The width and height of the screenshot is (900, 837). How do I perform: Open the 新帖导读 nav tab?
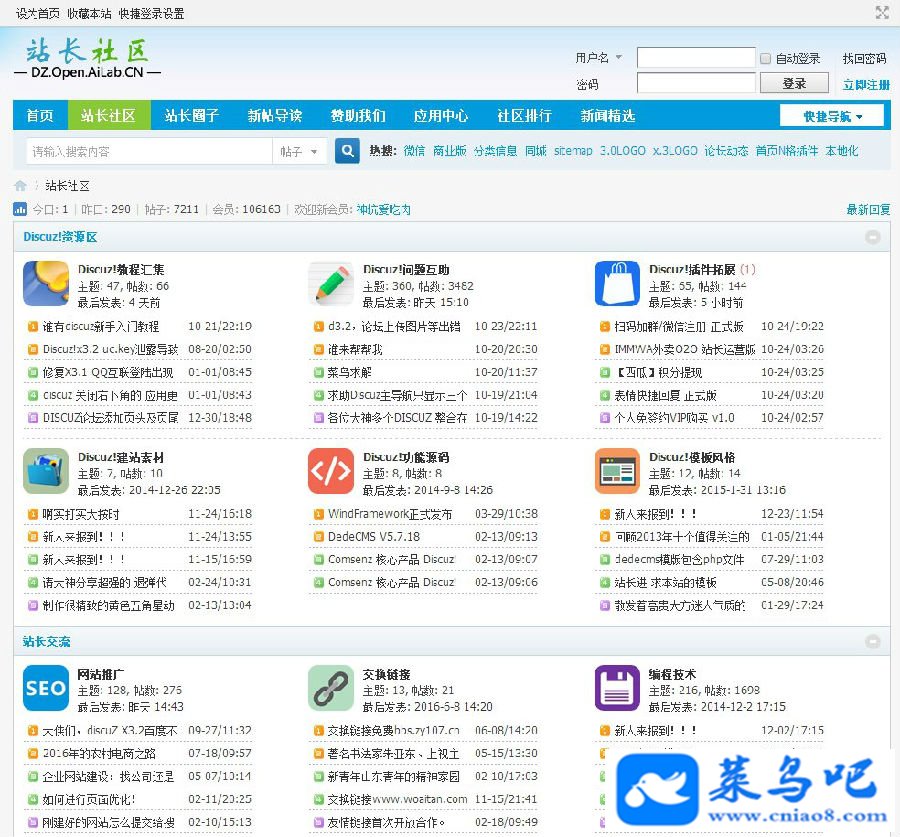(x=275, y=115)
